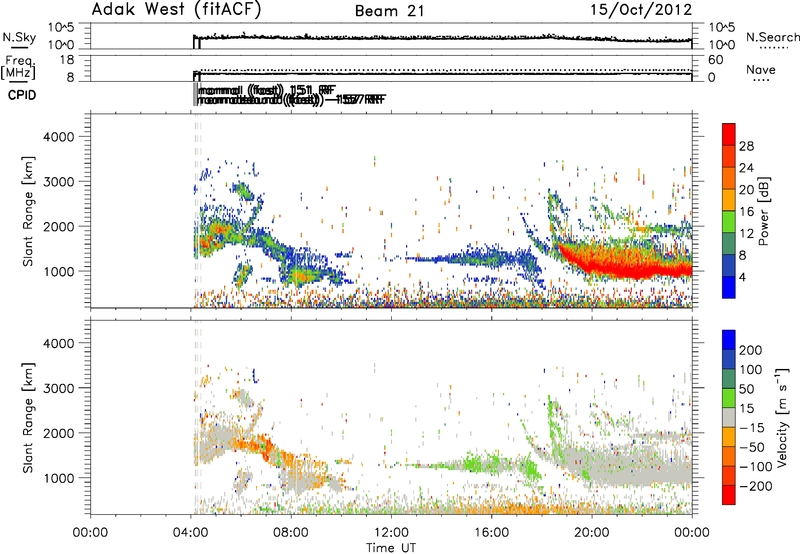800x554 pixels.
Task: Click 'Slant Range [km]' label of the velocity panel
Action: (x=28, y=418)
